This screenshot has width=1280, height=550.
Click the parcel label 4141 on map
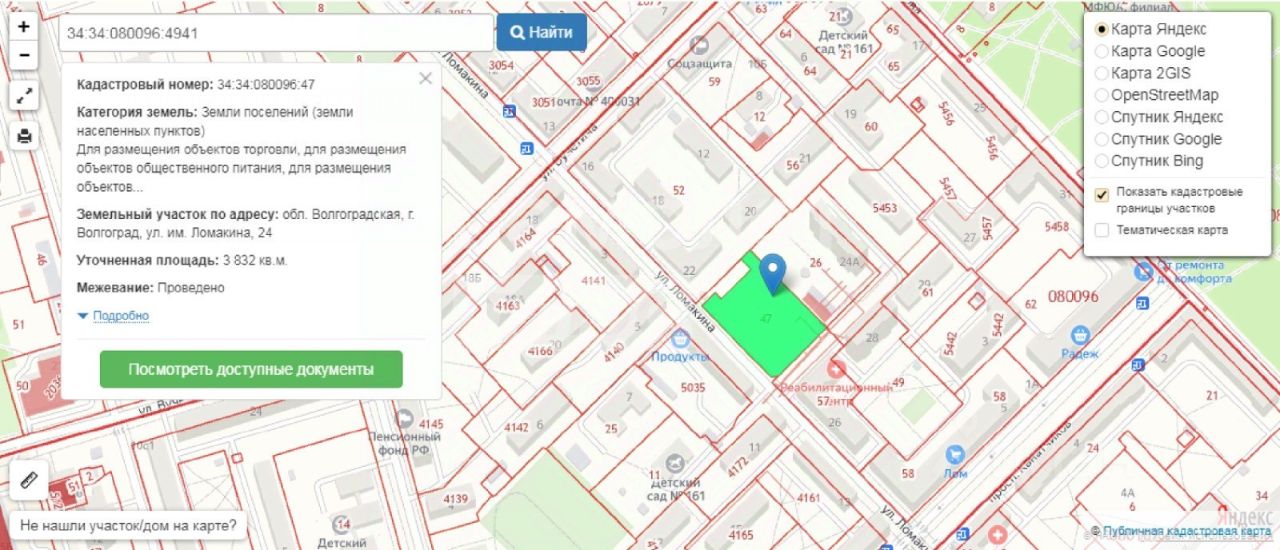click(593, 281)
